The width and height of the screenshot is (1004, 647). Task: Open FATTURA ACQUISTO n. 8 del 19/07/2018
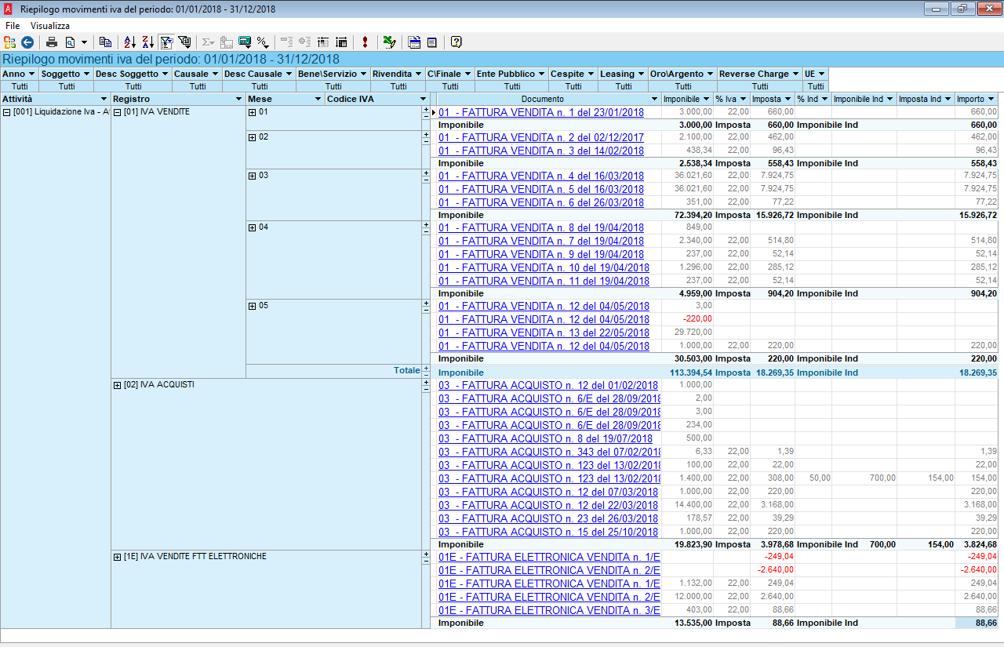(x=546, y=438)
